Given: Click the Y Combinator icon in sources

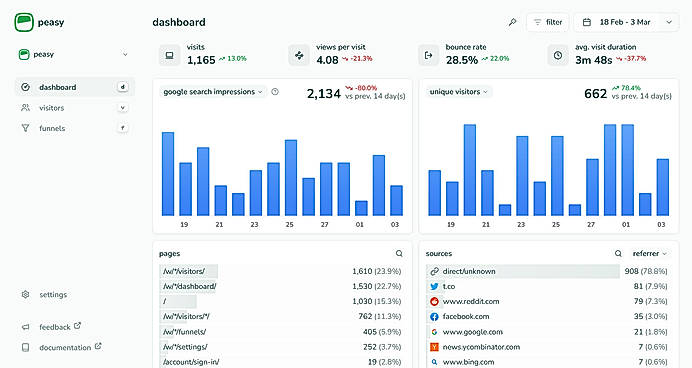Looking at the screenshot, I should [434, 347].
